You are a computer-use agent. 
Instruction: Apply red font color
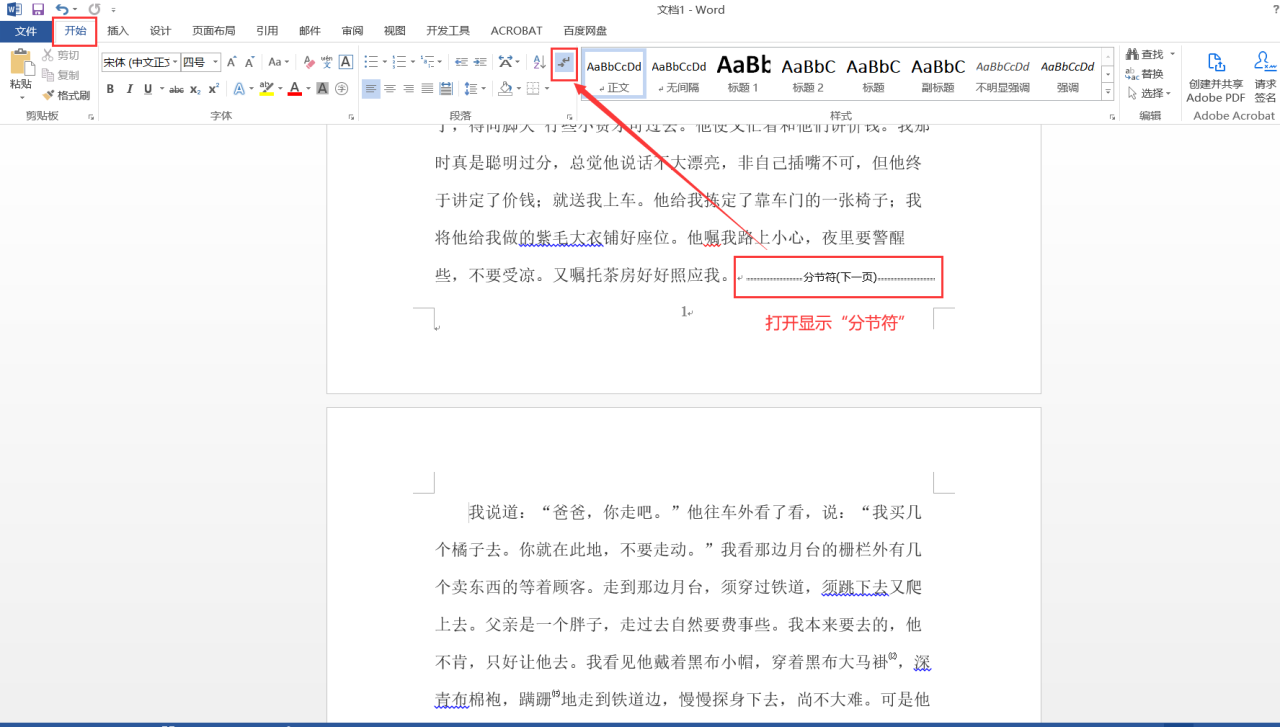click(x=294, y=89)
